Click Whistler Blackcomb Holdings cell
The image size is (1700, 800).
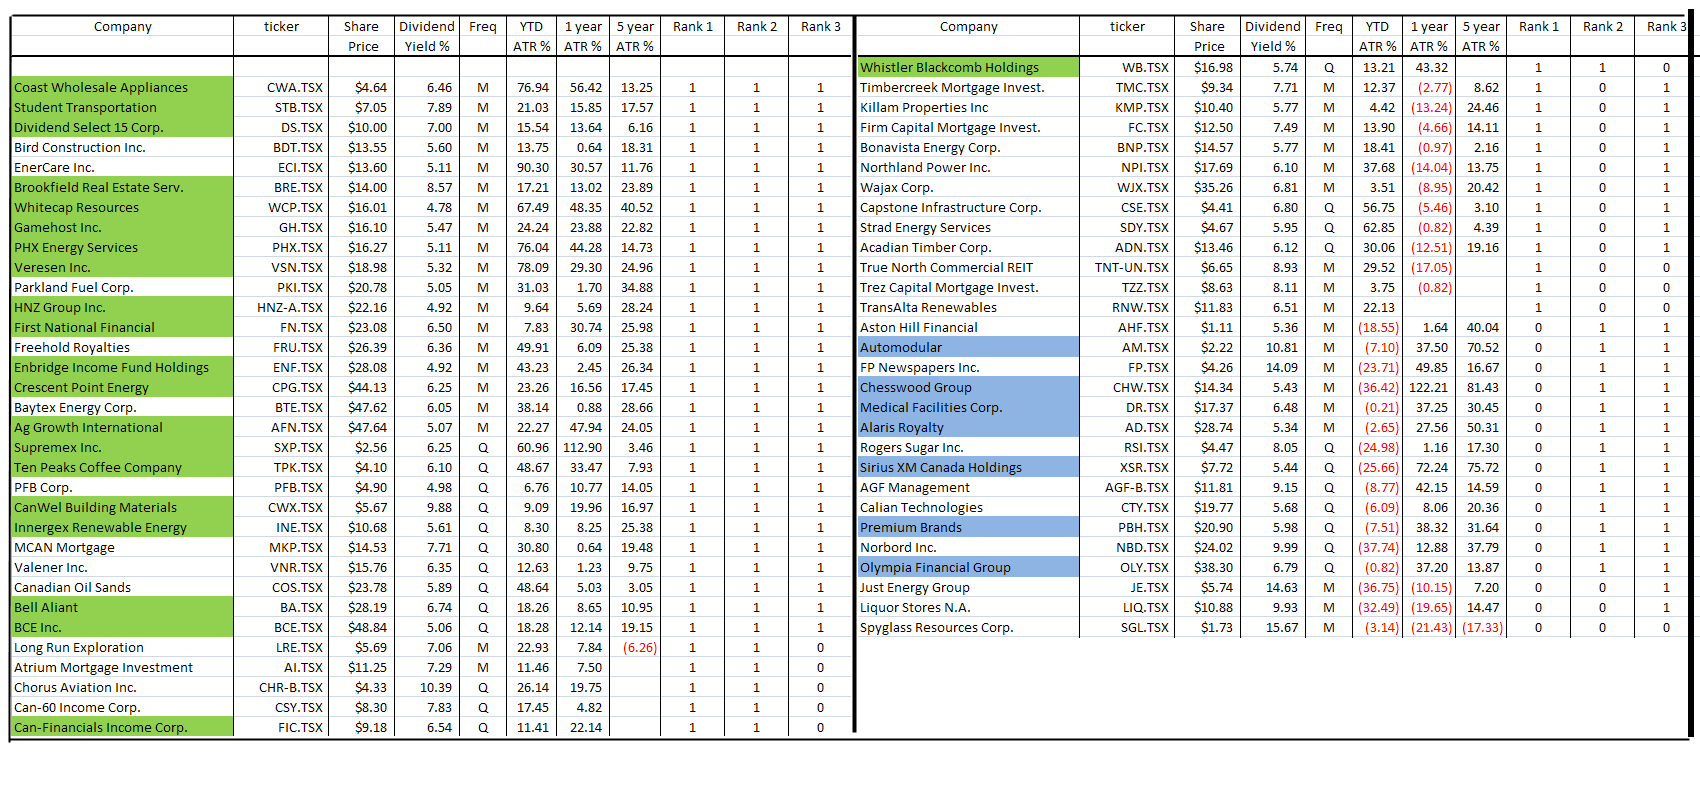point(968,67)
